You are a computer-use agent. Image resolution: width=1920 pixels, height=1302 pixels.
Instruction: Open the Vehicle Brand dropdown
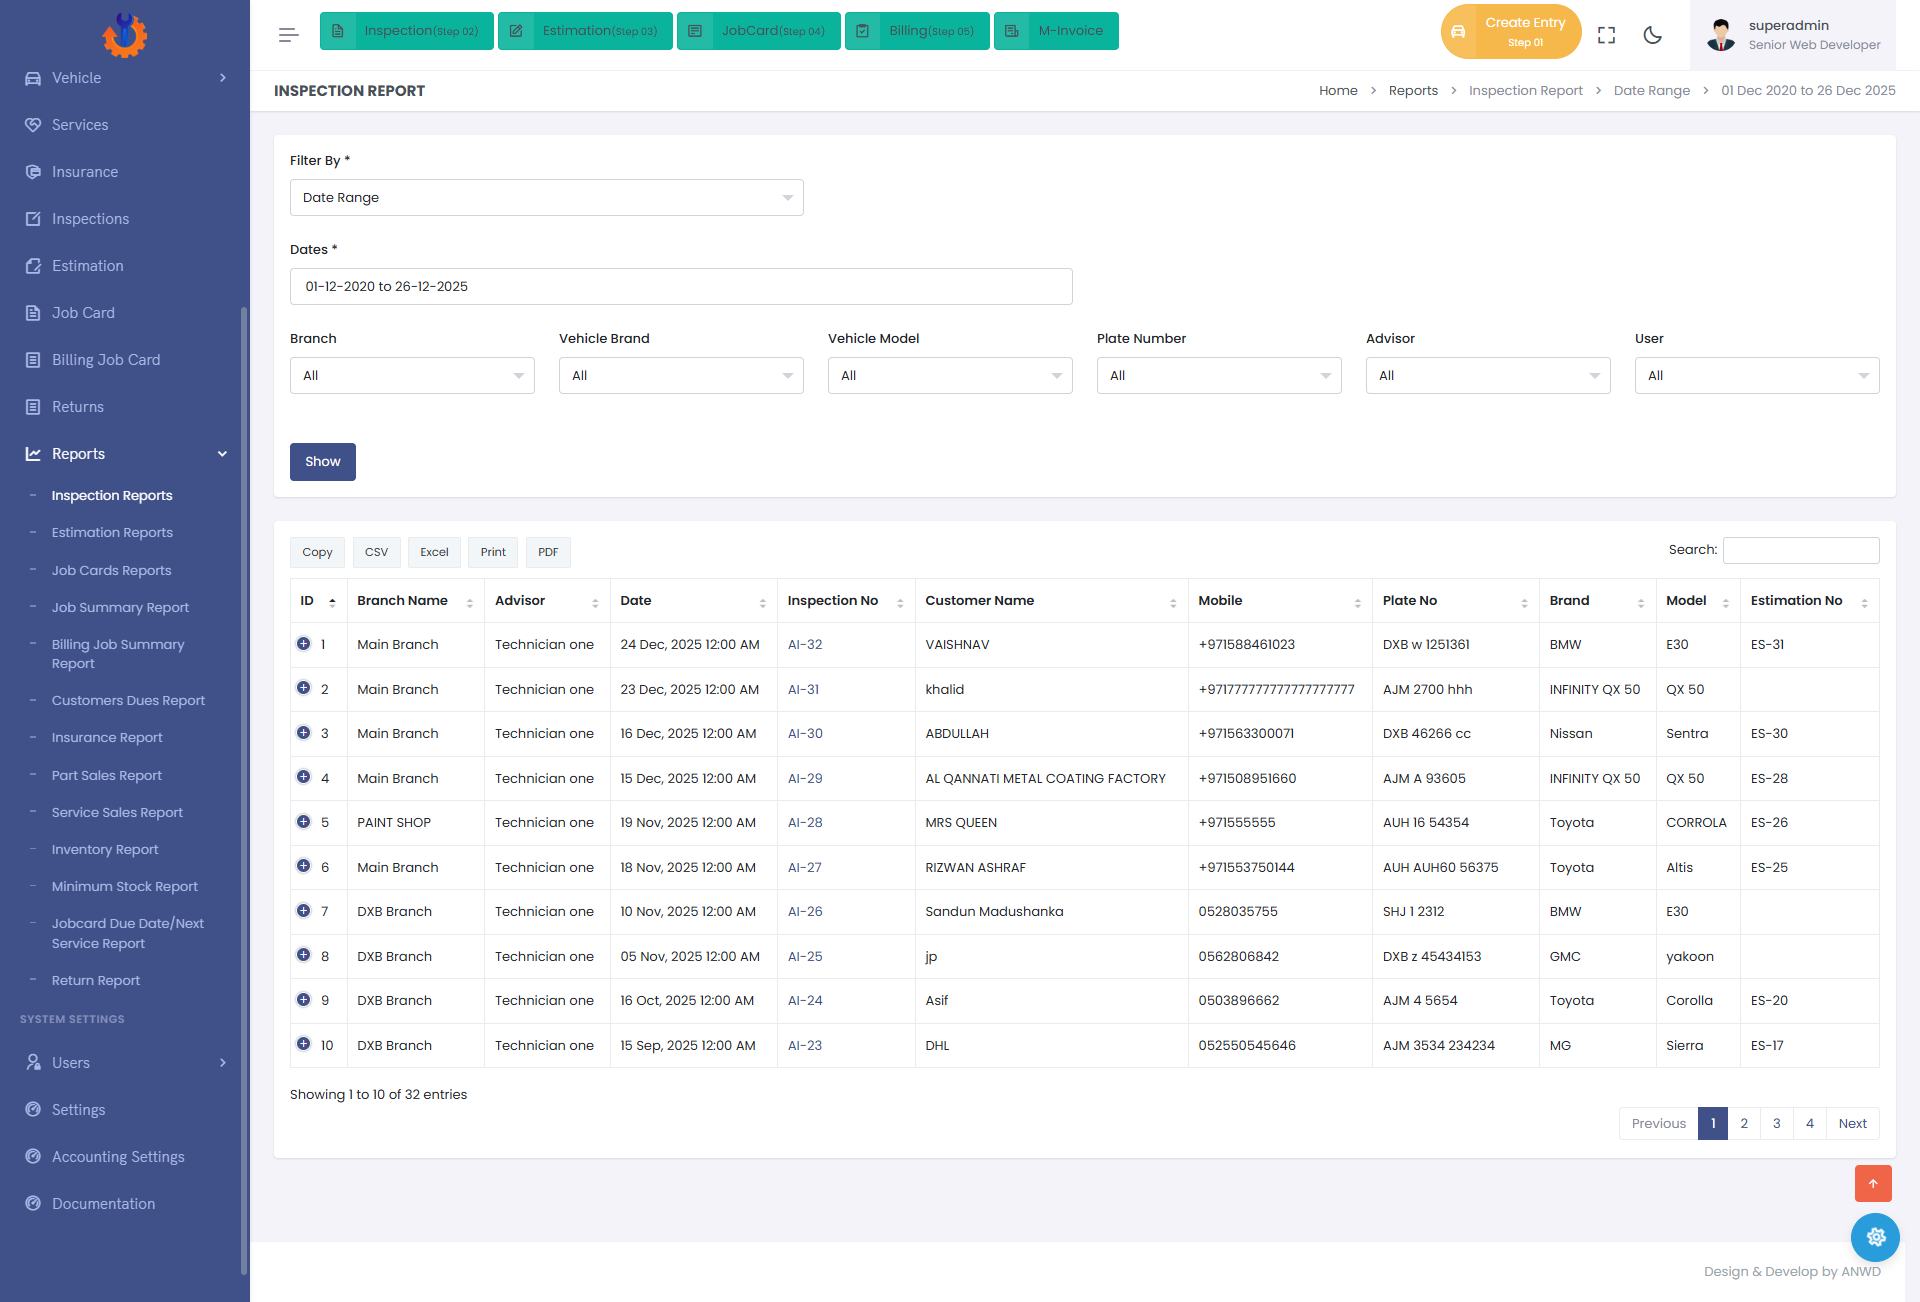(681, 376)
